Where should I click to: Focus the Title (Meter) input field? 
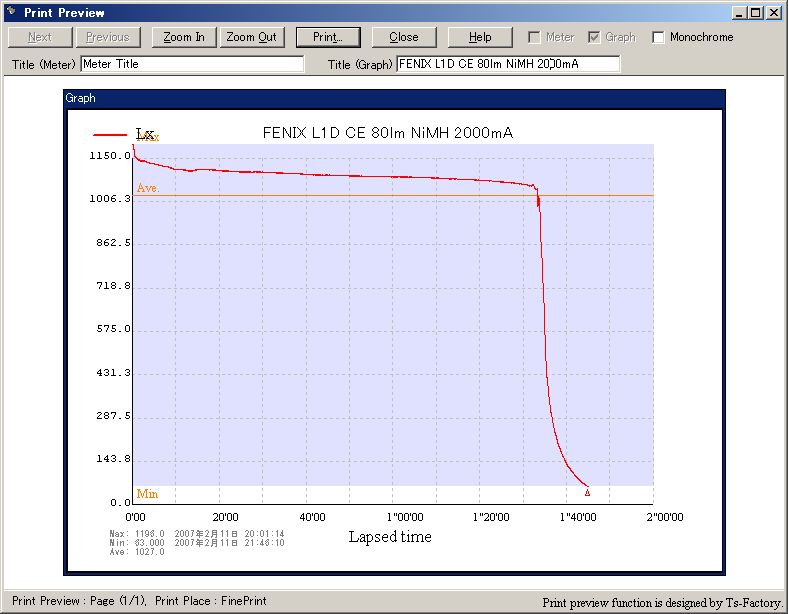(x=192, y=64)
